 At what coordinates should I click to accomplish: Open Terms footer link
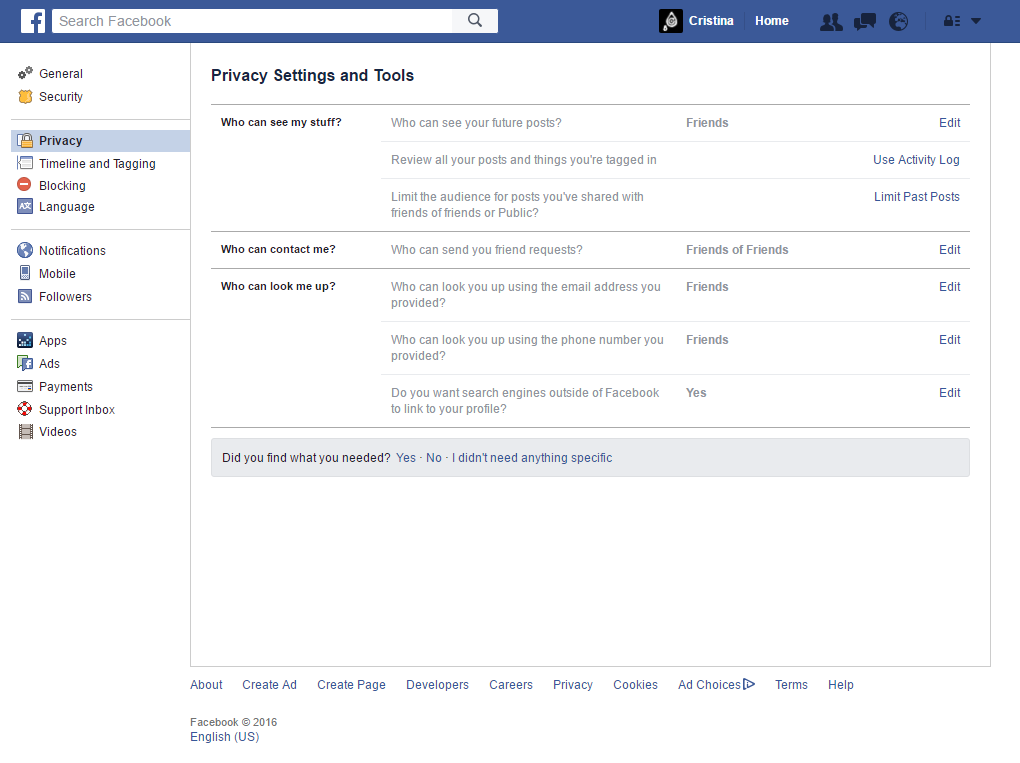791,684
